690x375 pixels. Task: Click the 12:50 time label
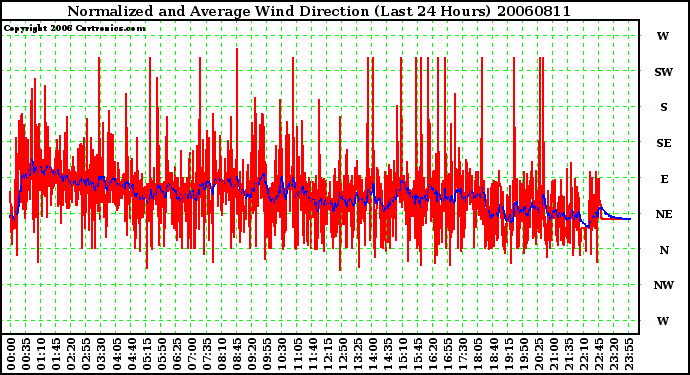click(342, 354)
